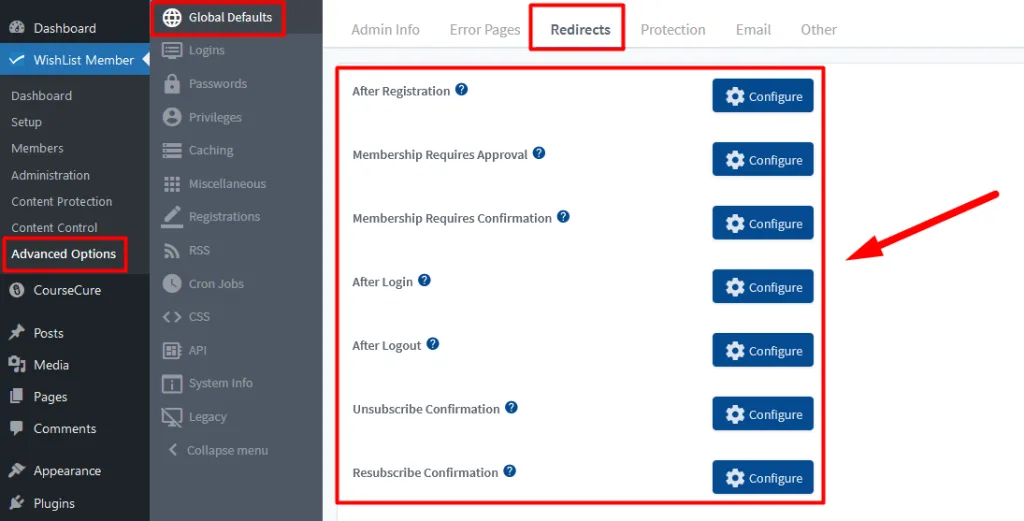The height and width of the screenshot is (521, 1024).
Task: Click the Miscellaneous grid icon
Action: [172, 184]
